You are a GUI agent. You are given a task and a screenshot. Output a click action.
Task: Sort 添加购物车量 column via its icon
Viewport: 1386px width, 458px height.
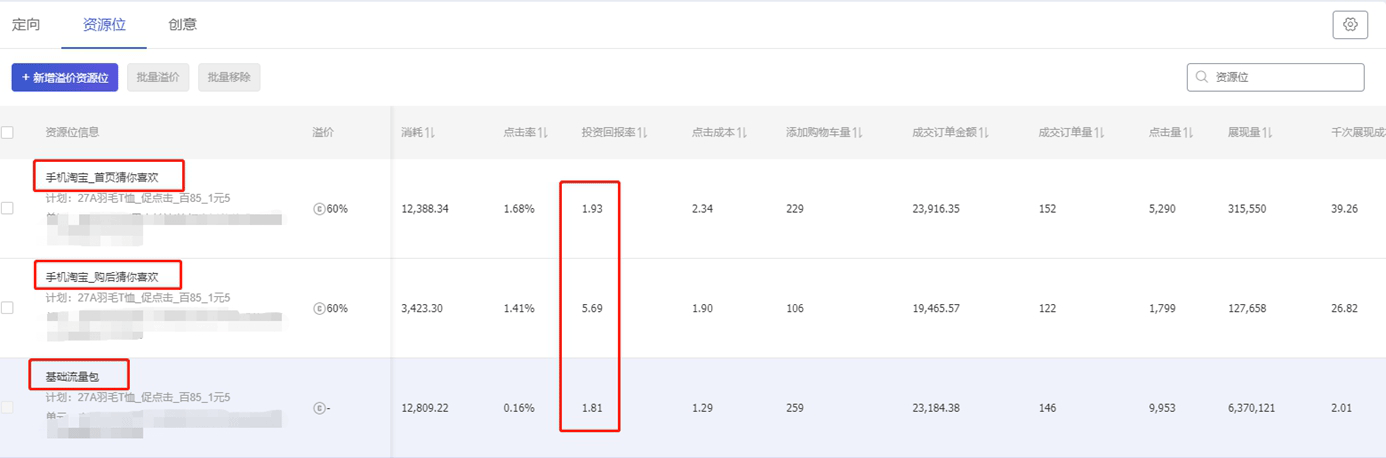(857, 133)
